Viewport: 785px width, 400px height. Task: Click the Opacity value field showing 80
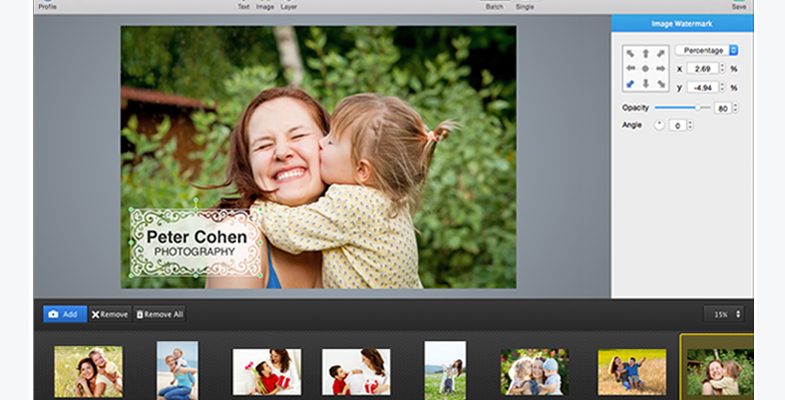pyautogui.click(x=722, y=108)
